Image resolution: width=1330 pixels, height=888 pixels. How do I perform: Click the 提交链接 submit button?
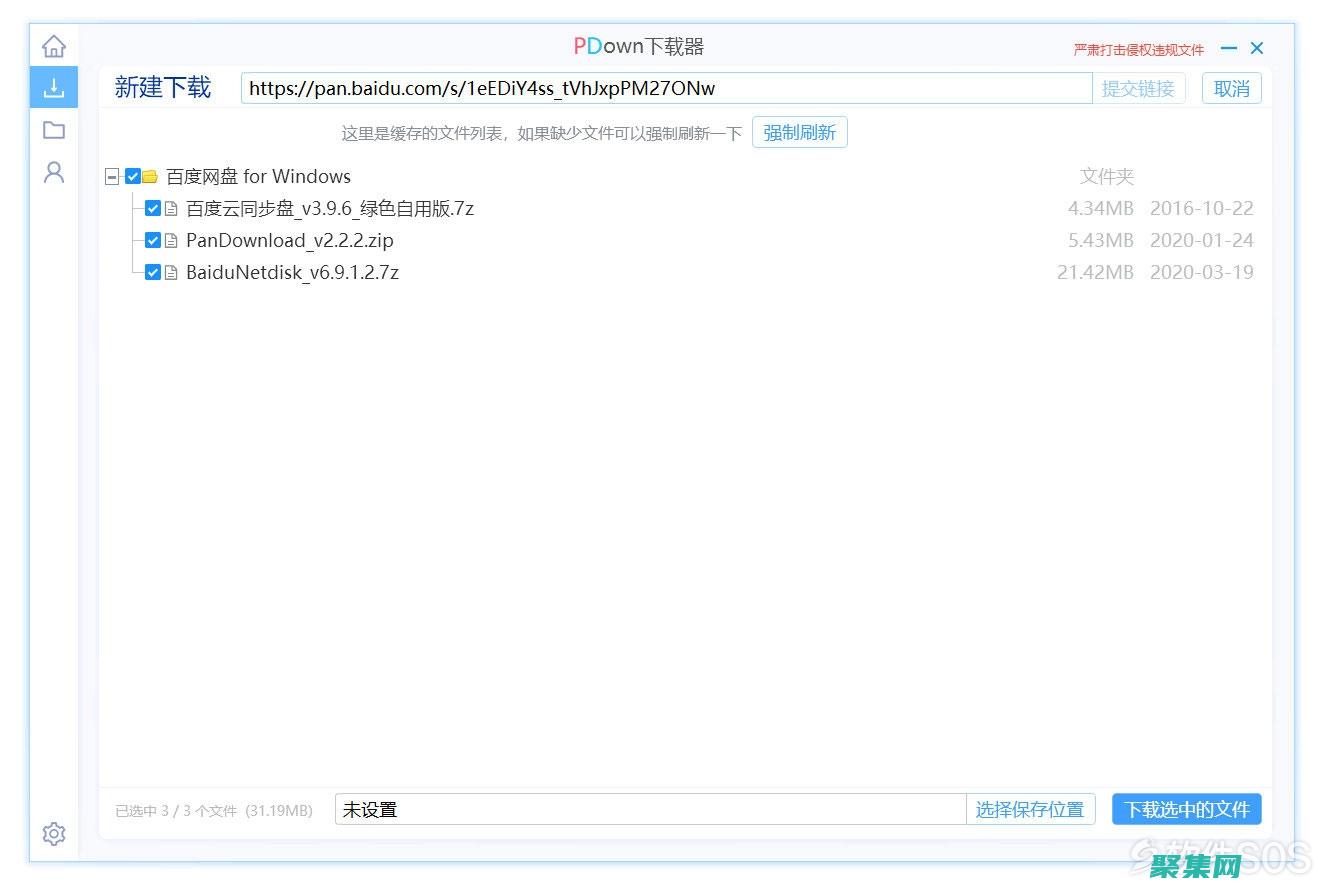[1139, 88]
